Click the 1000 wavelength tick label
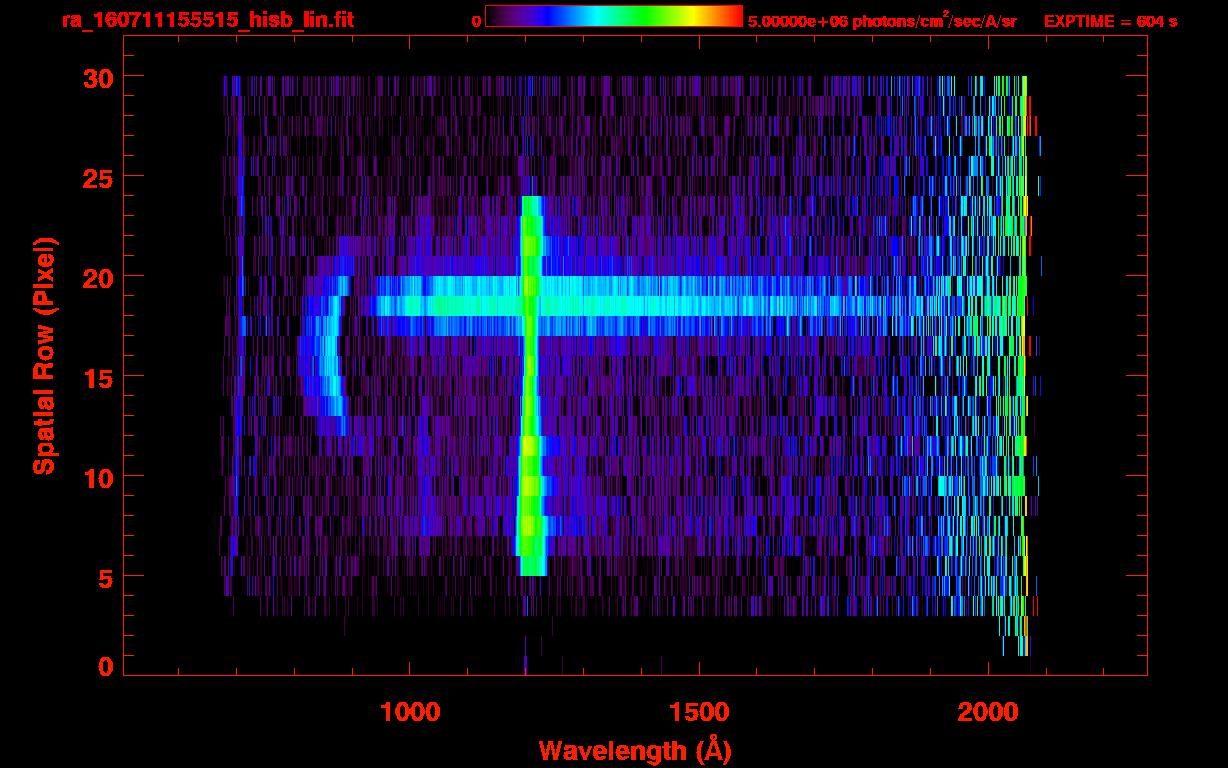The height and width of the screenshot is (768, 1228). (410, 712)
